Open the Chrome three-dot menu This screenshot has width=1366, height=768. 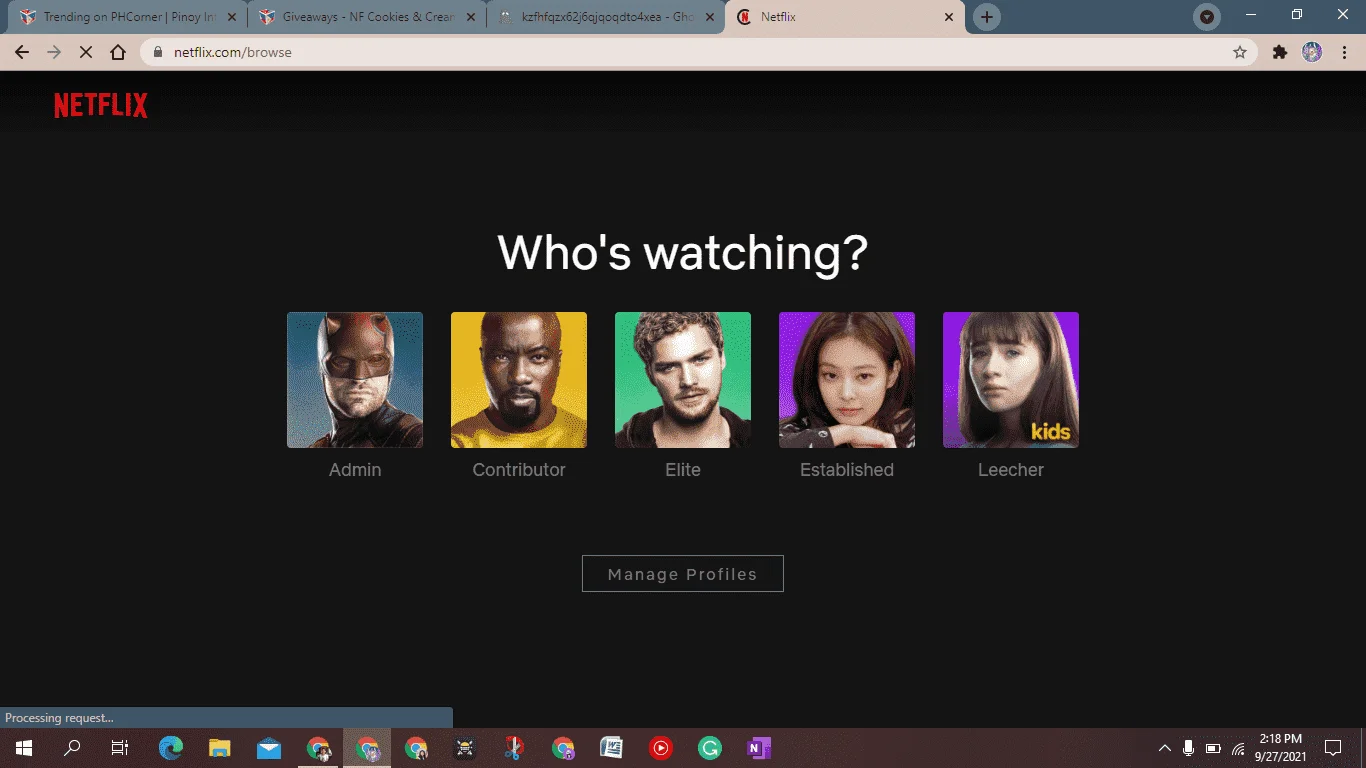[x=1344, y=52]
